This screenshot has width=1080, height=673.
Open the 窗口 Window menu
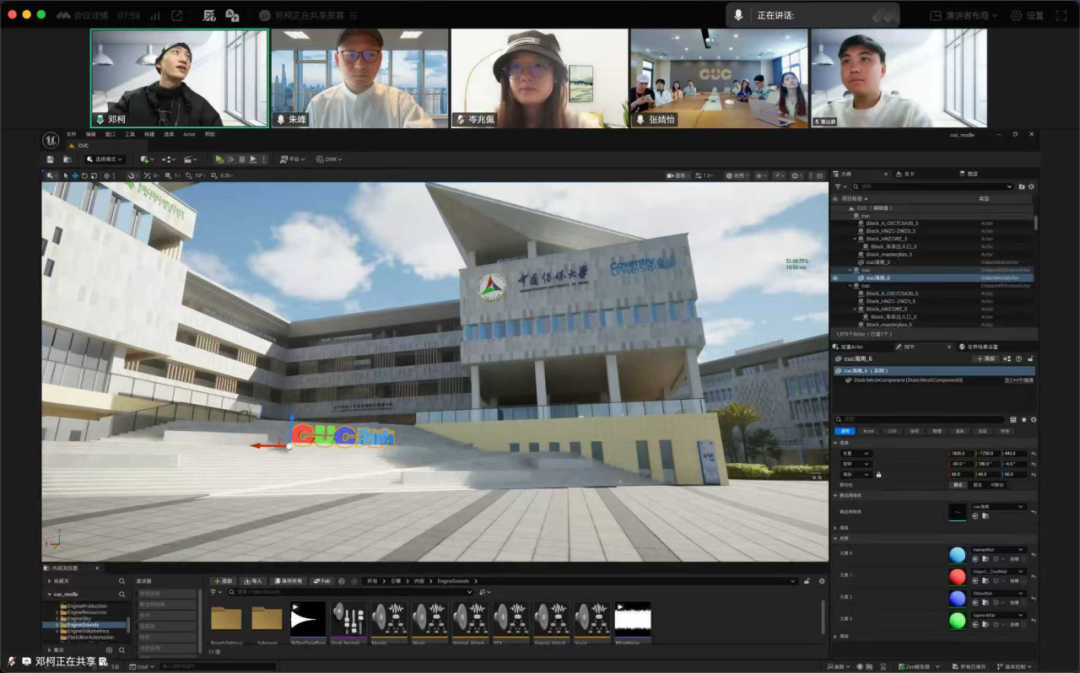(110, 134)
